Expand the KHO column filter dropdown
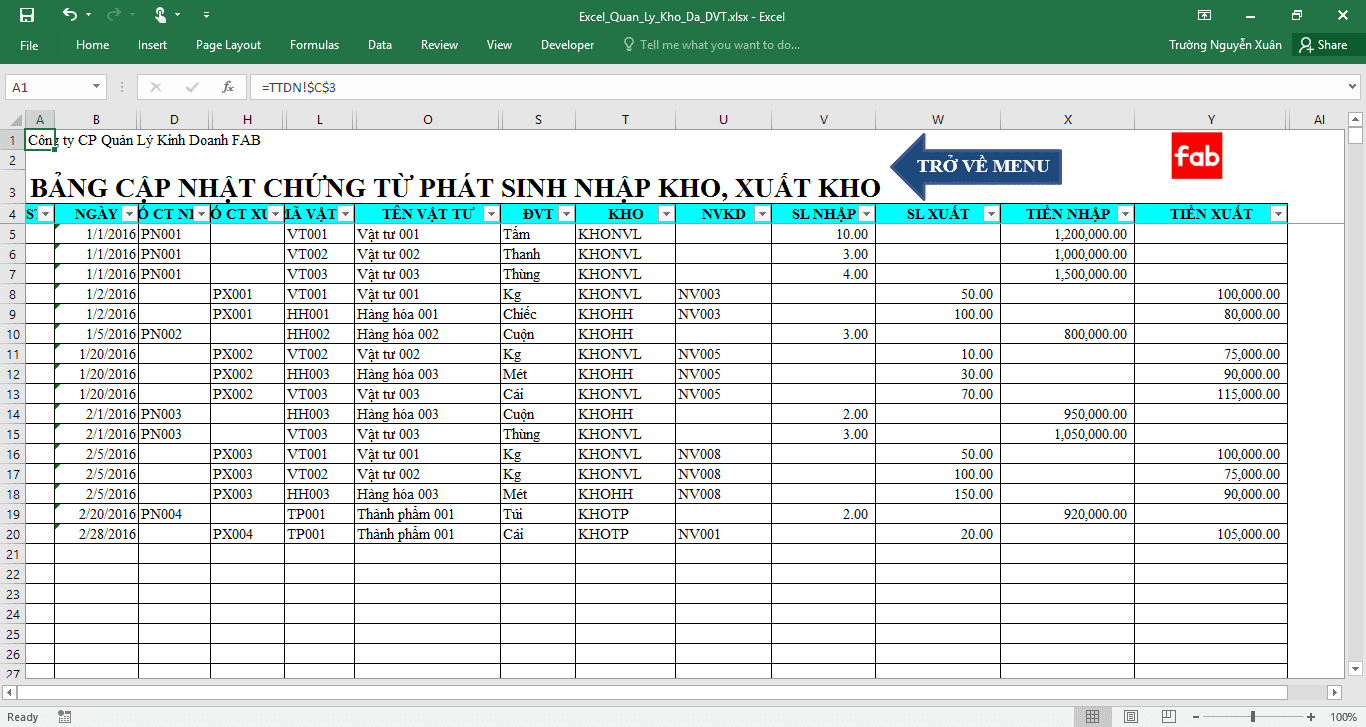 [x=665, y=214]
